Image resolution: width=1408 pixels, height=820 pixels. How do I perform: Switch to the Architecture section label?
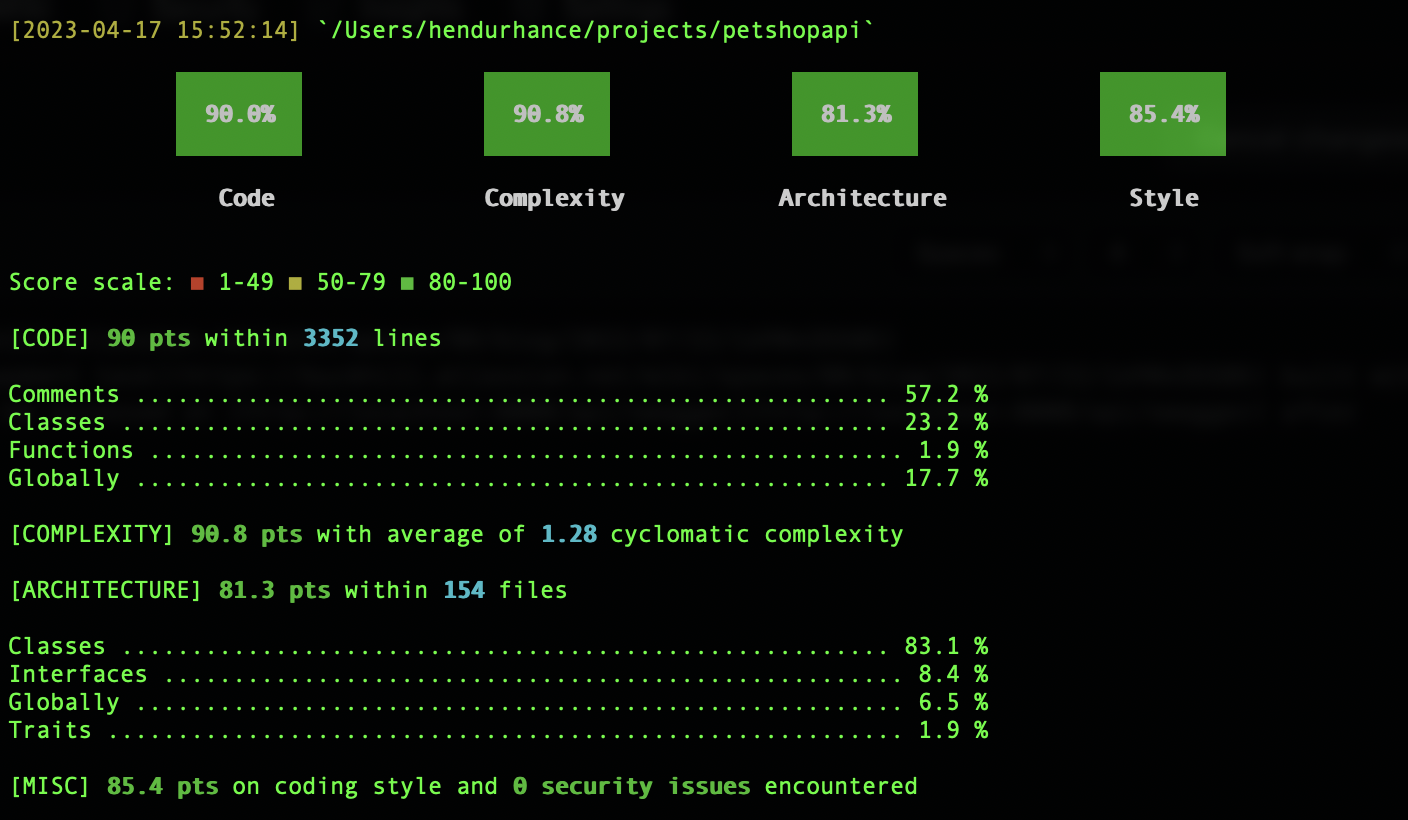pyautogui.click(x=862, y=197)
